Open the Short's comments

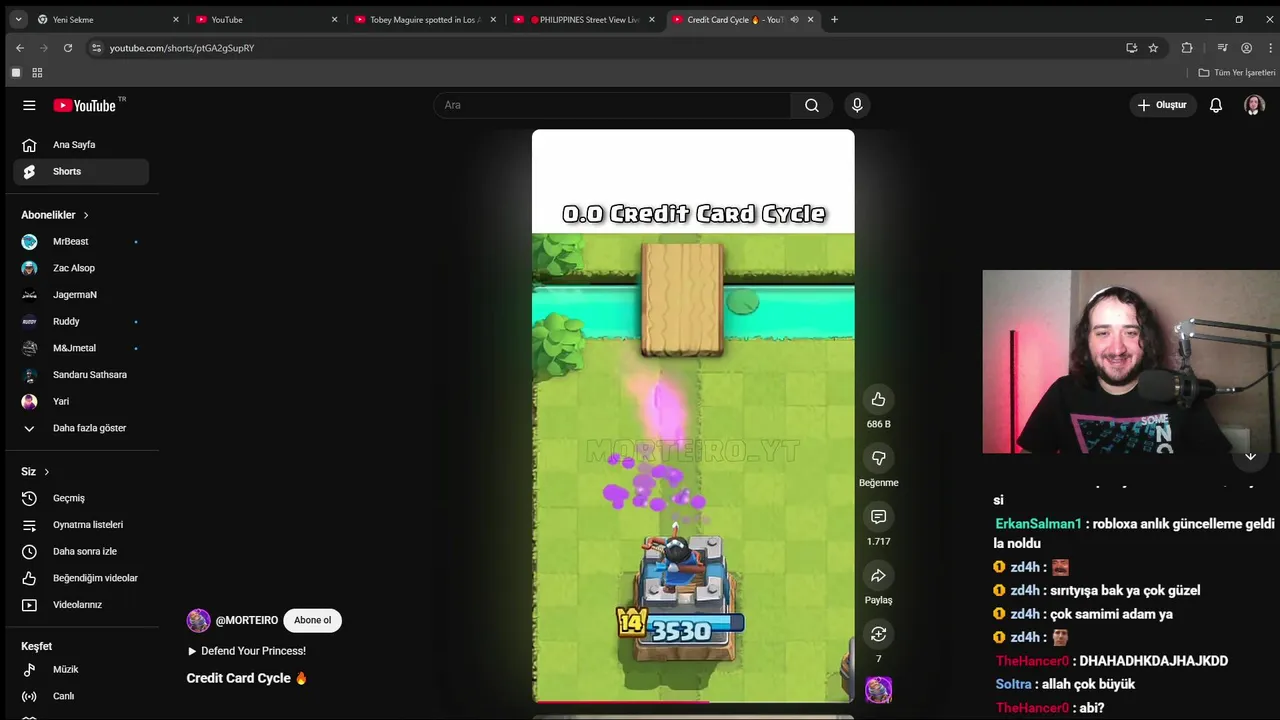878,517
